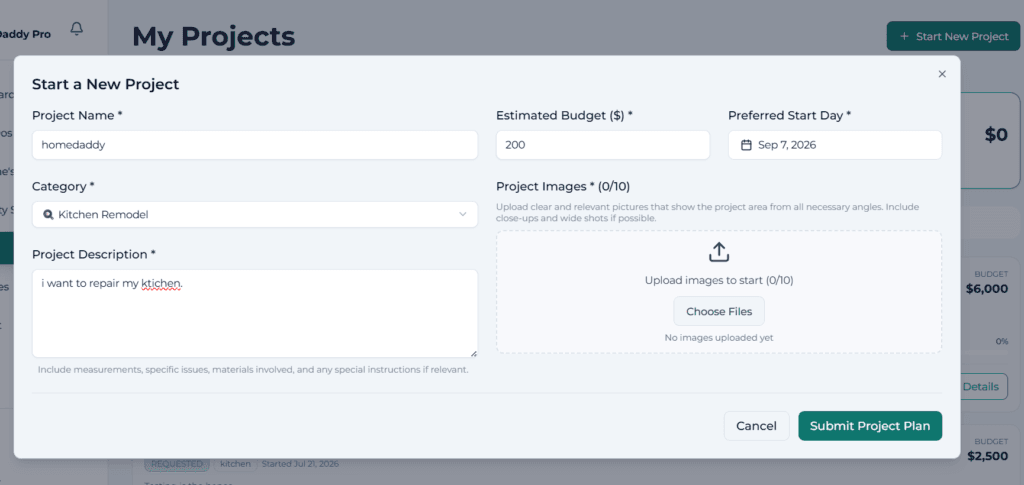Click plus icon on Start New Project
Screen dimensions: 1024x485
point(904,37)
